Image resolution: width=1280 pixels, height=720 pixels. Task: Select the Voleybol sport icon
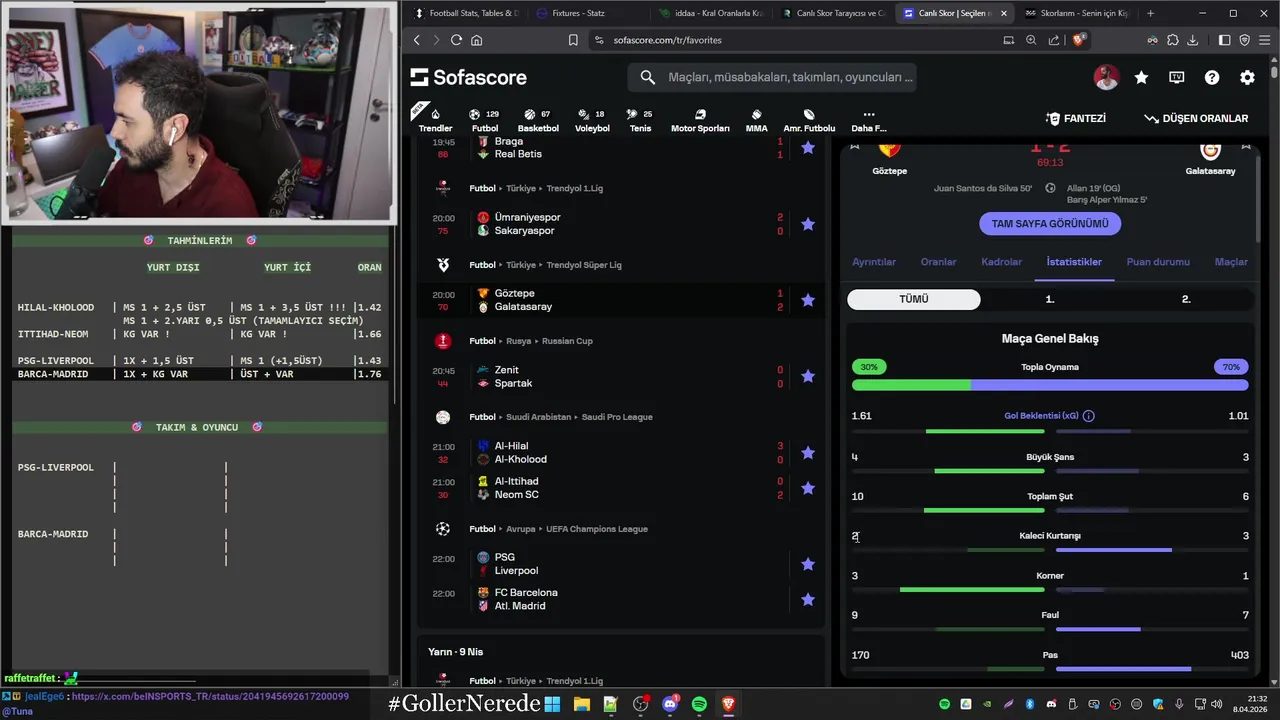click(592, 120)
